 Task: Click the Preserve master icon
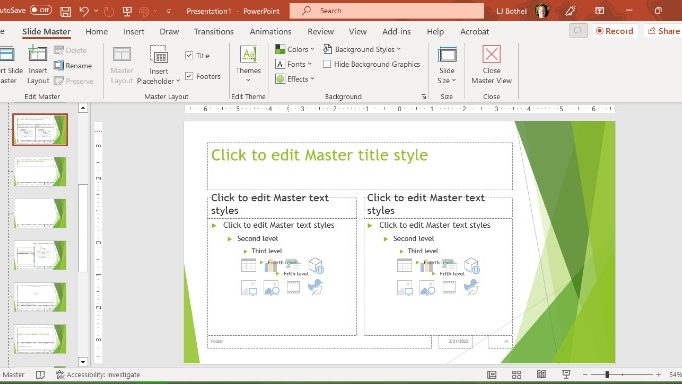(59, 81)
